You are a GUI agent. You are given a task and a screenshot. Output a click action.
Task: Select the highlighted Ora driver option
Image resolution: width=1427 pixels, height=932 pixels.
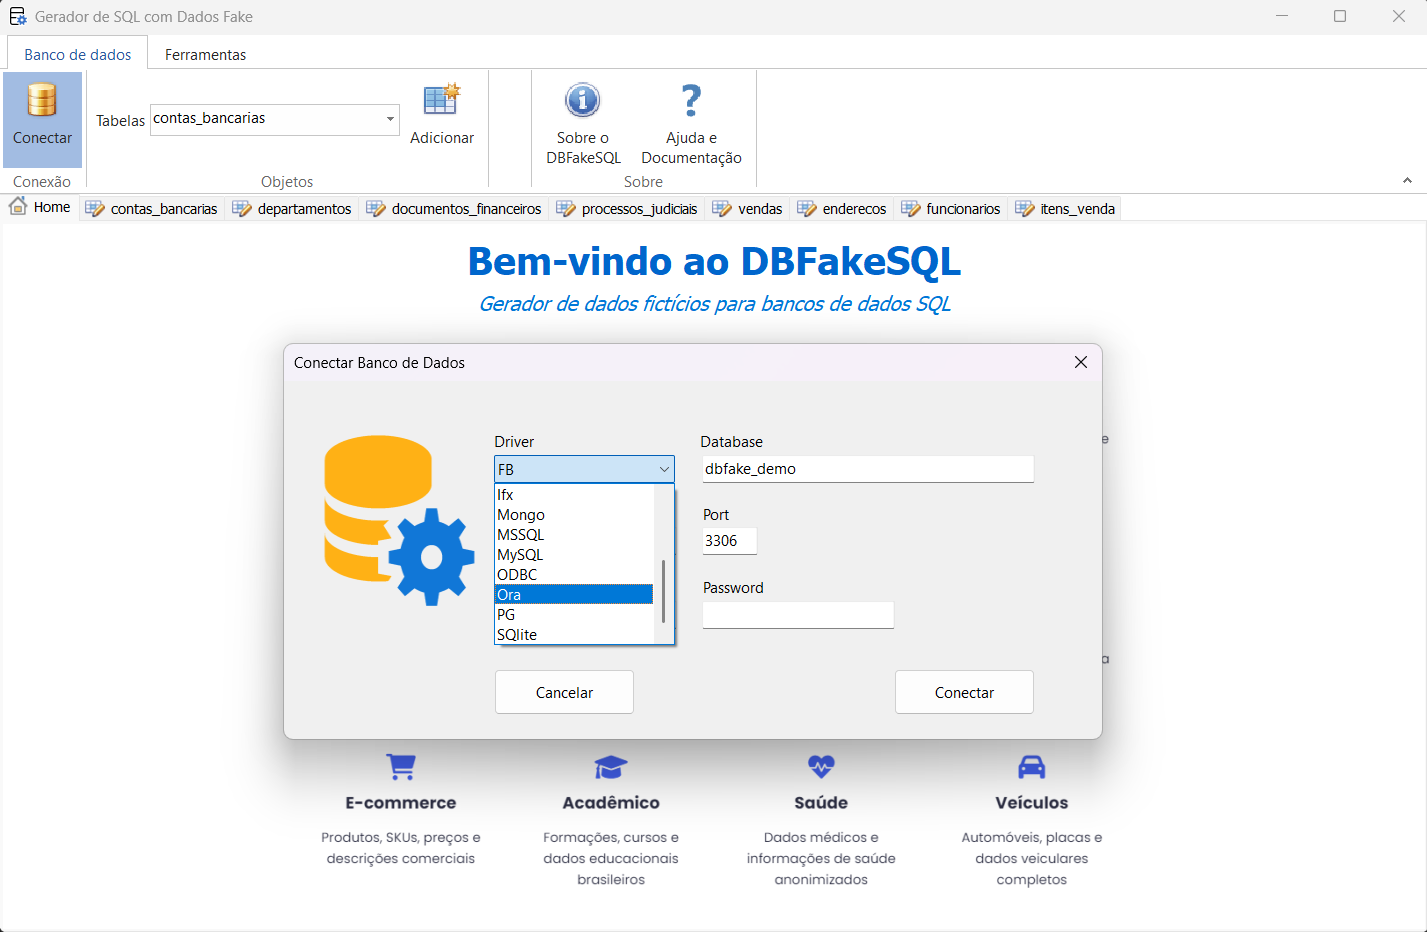click(574, 595)
